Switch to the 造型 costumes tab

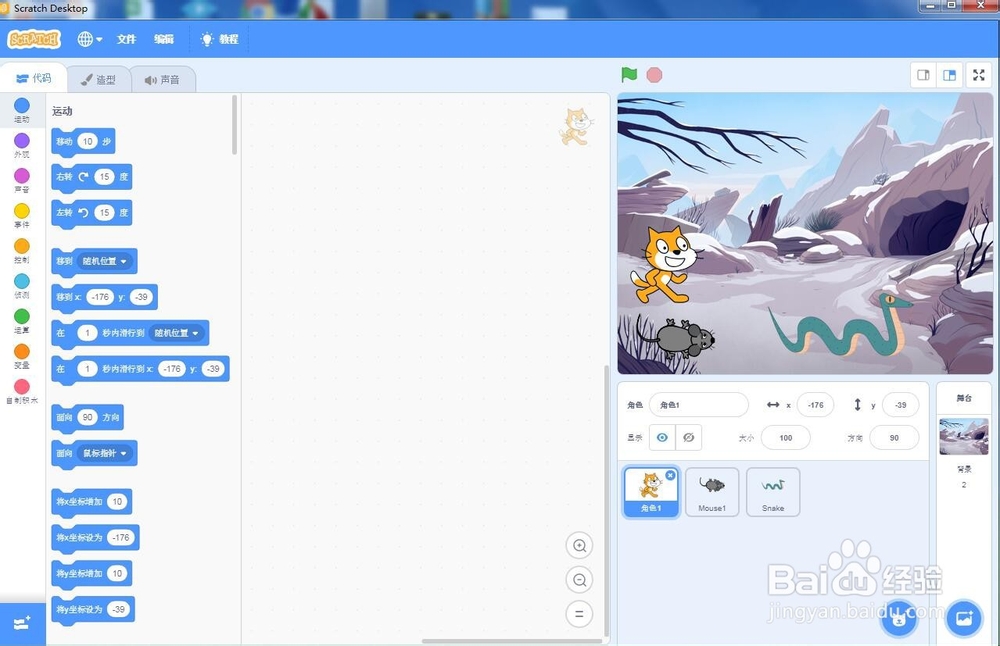click(x=99, y=80)
